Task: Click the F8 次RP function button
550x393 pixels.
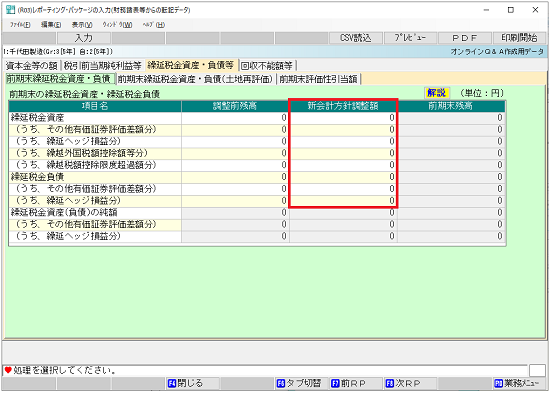Action: pos(410,383)
